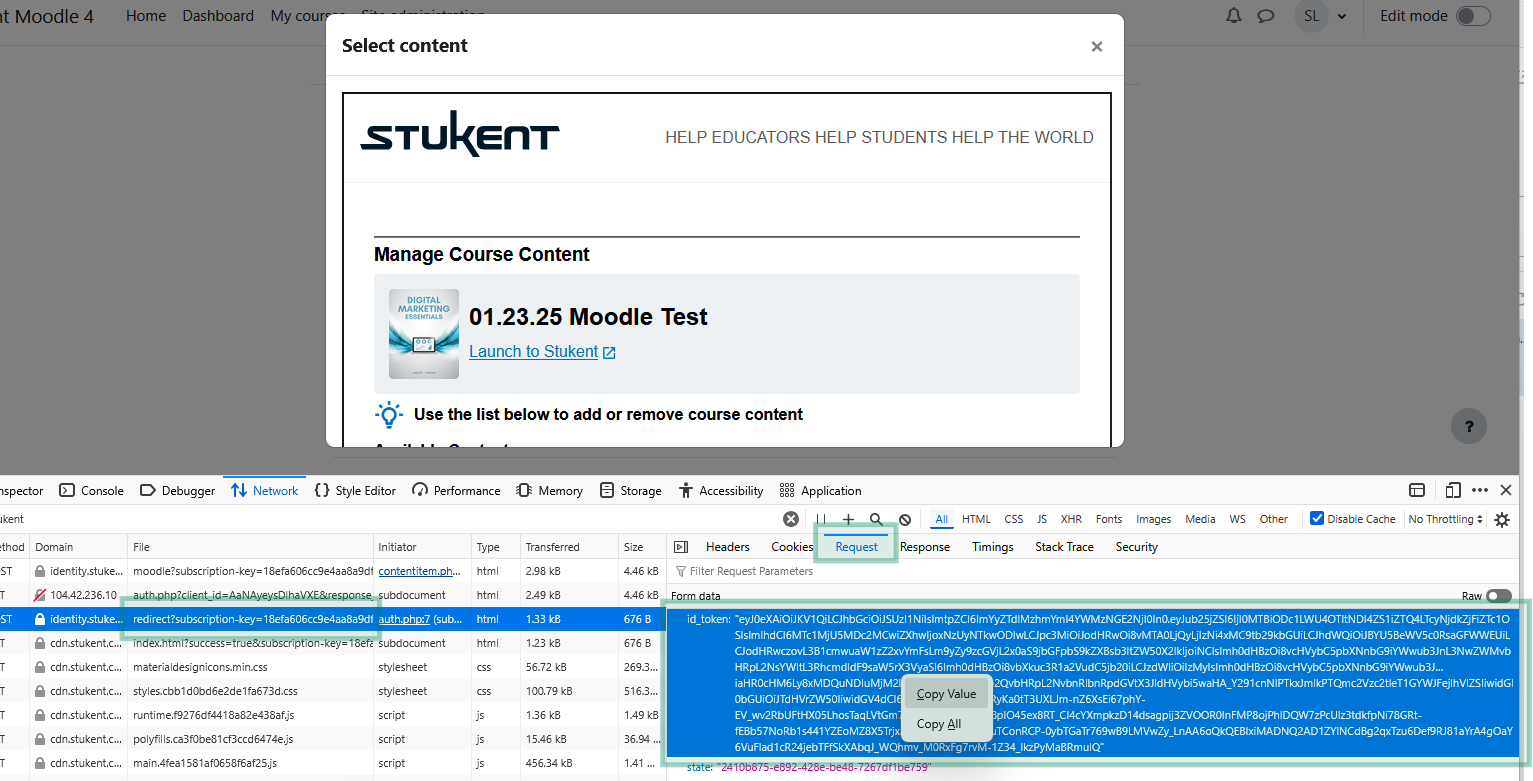The image size is (1533, 781).
Task: Open network request search magnifier
Action: point(876,519)
